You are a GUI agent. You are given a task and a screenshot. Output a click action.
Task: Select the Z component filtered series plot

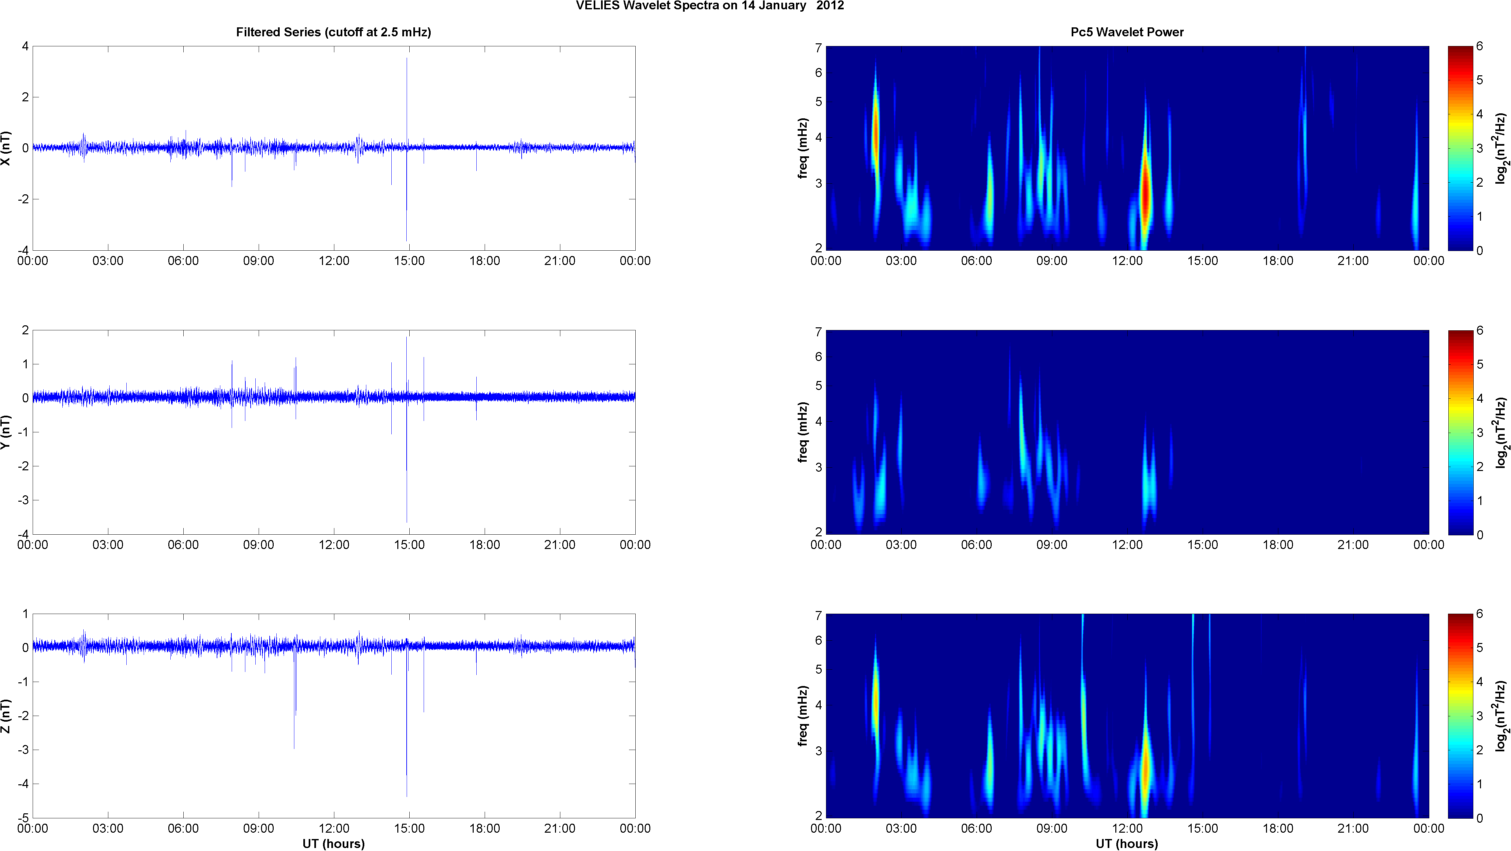[334, 716]
